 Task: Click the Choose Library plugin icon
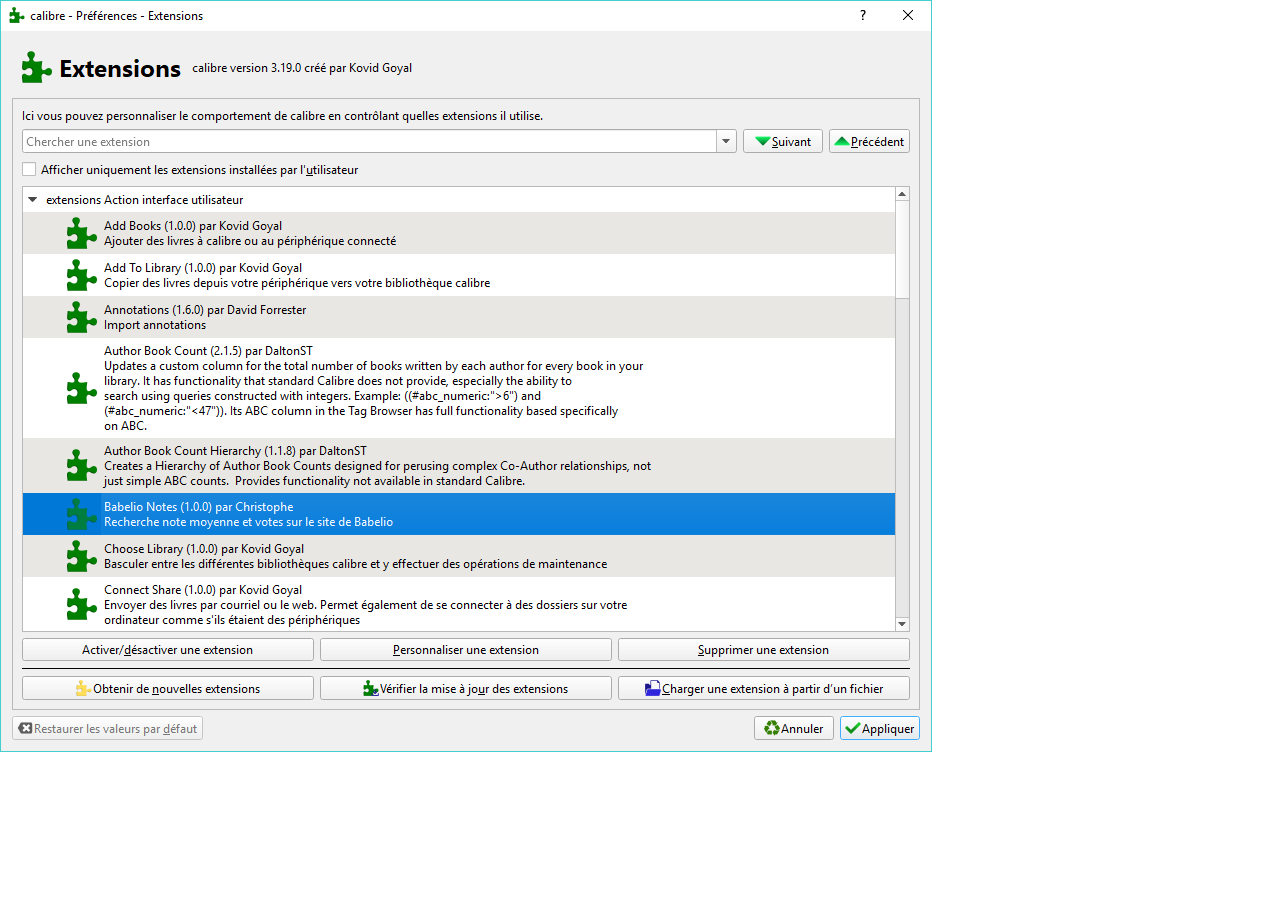coord(82,556)
